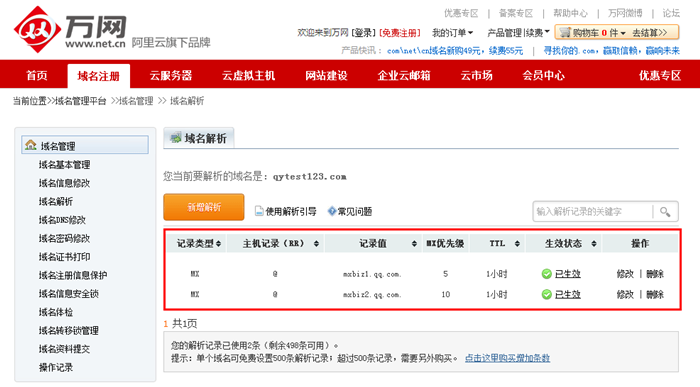This screenshot has width=700, height=387.
Task: Click 去结算 checkout button
Action: (650, 33)
